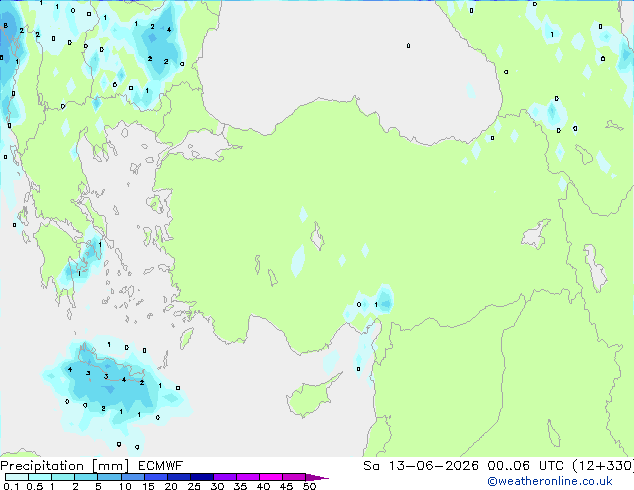Image resolution: width=634 pixels, height=490 pixels.
Task: Select the 40–45 mm magenta legend swatch
Action: tap(271, 477)
